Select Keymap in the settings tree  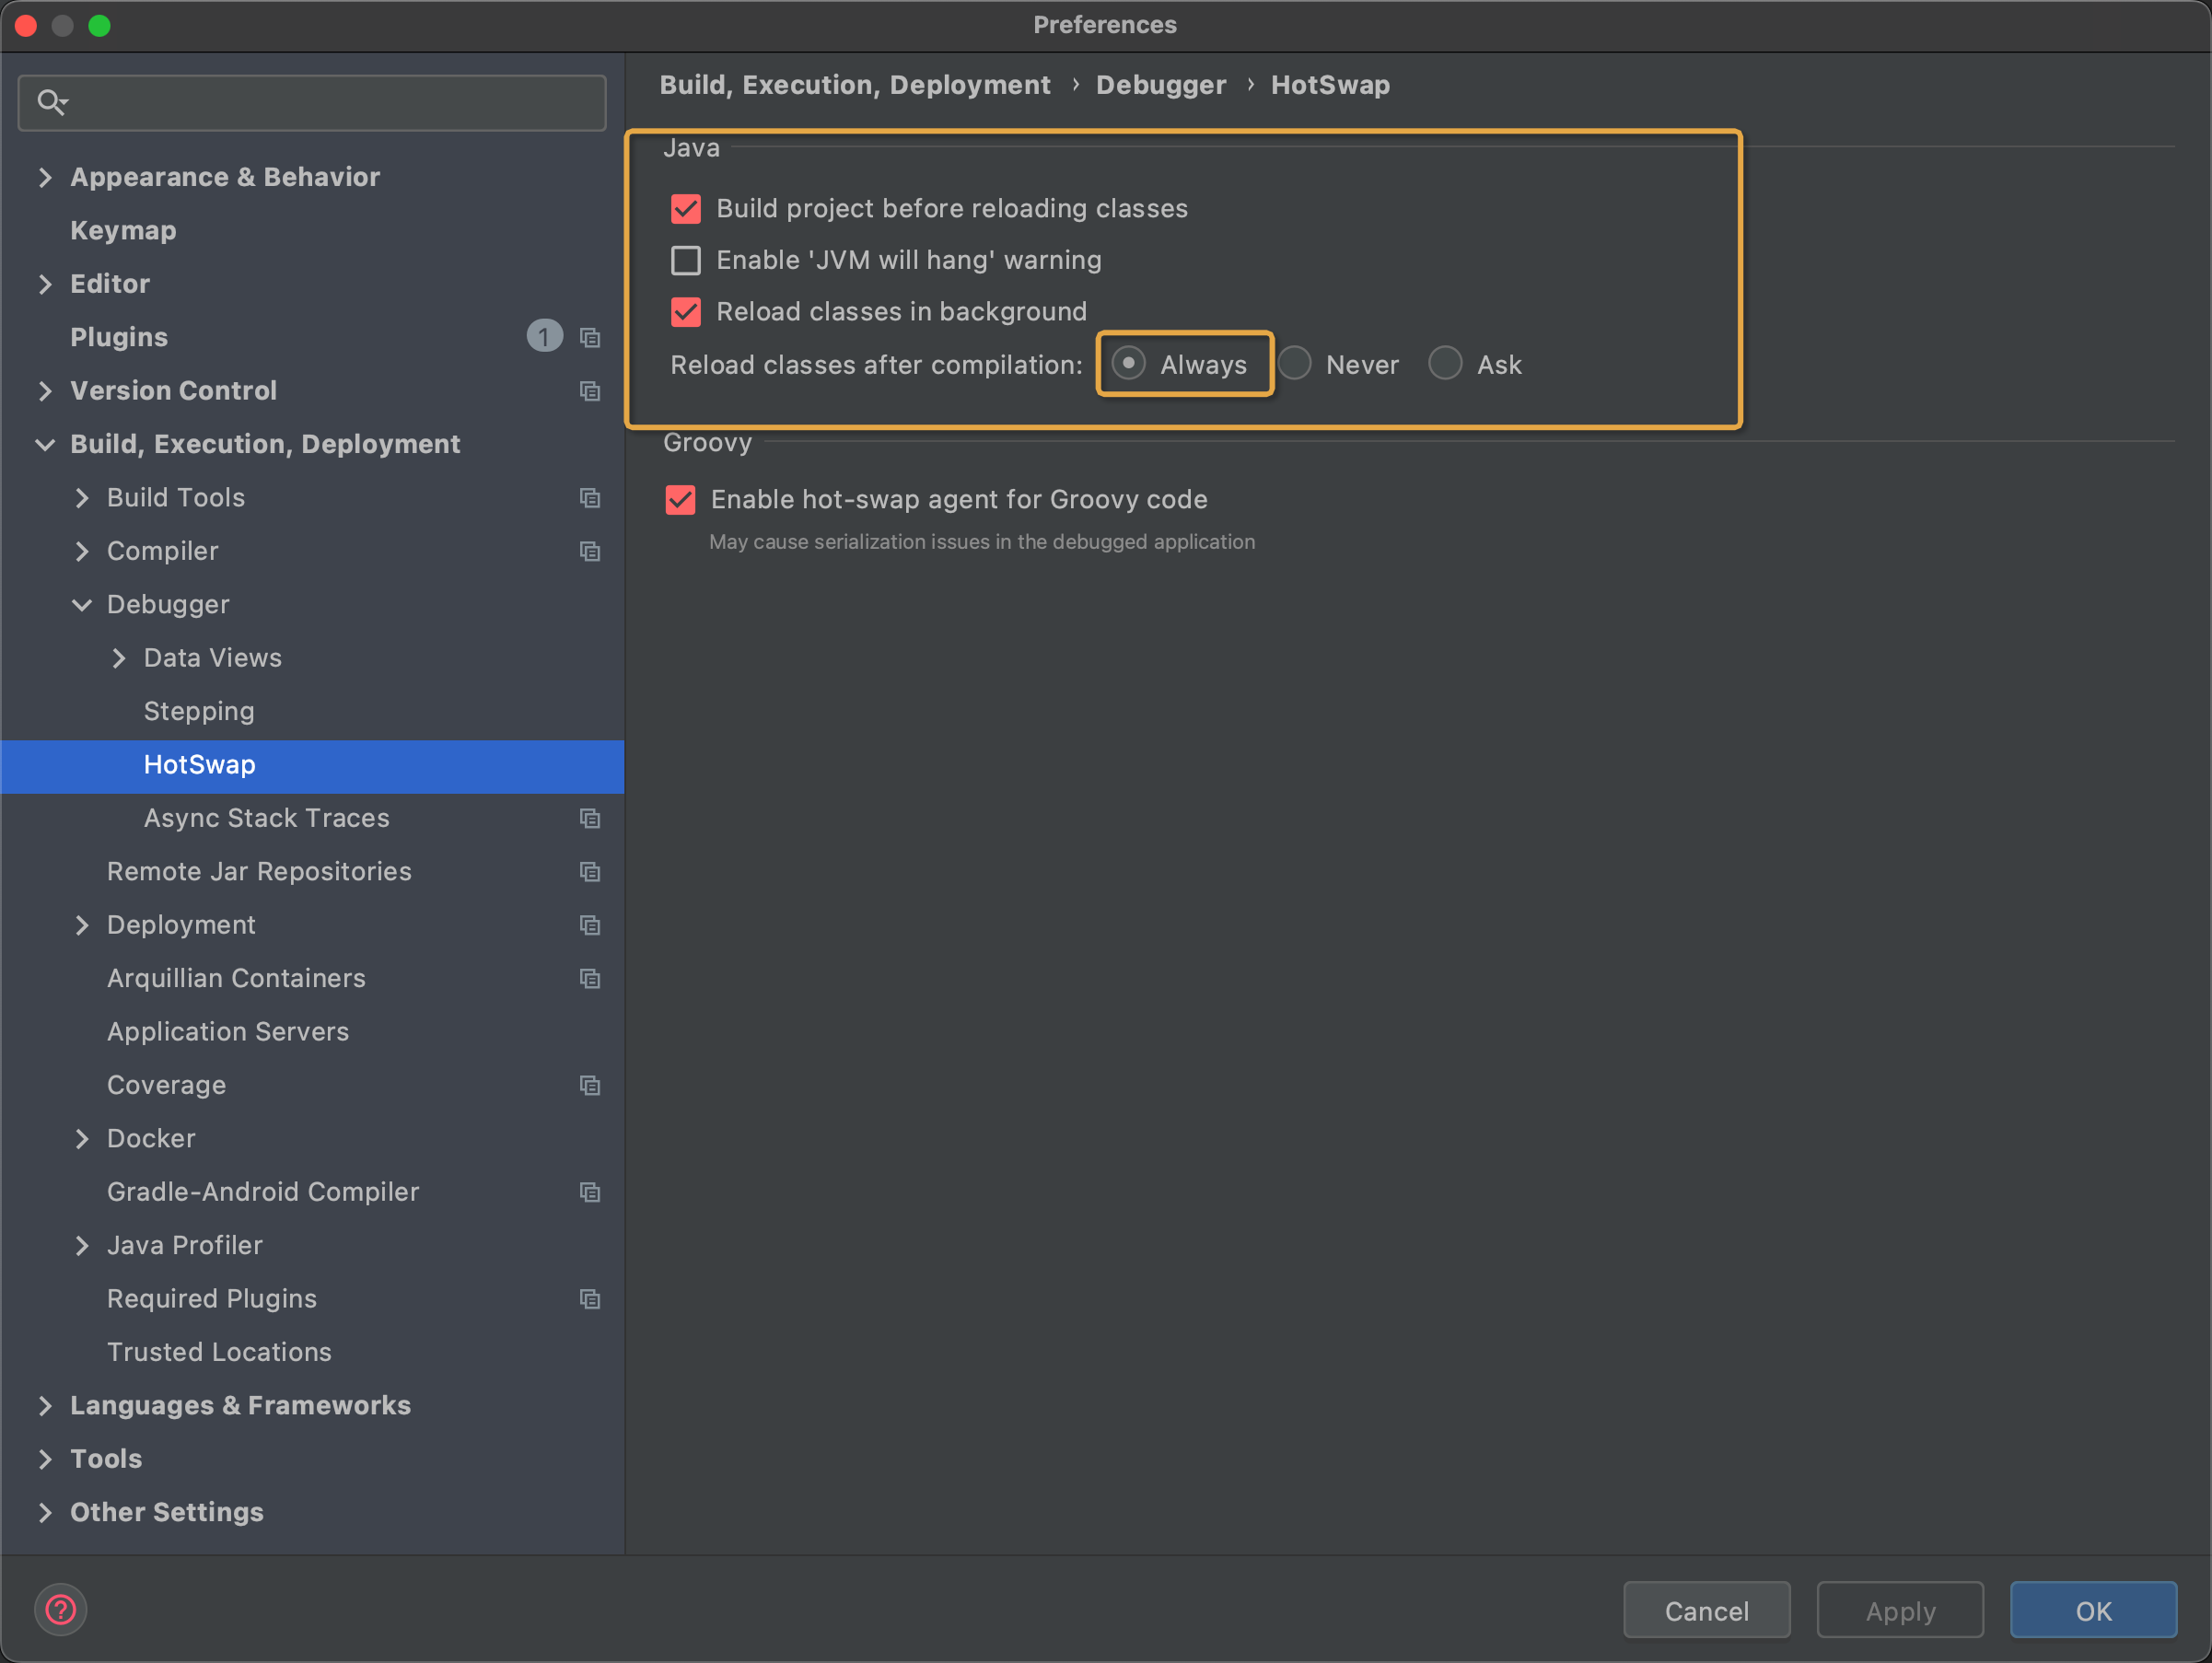coord(123,230)
